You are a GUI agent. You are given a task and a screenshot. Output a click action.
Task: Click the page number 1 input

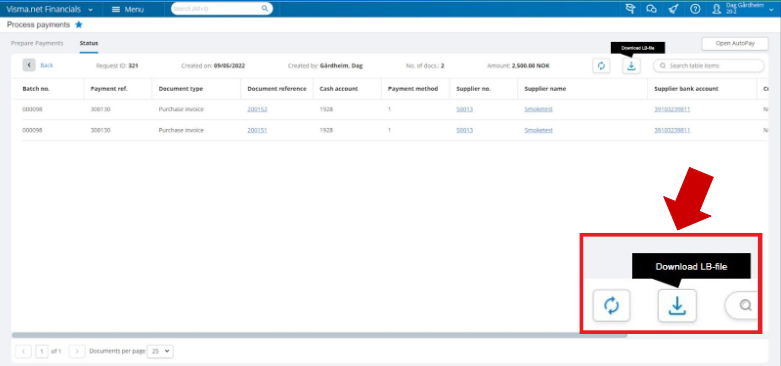pyautogui.click(x=42, y=351)
